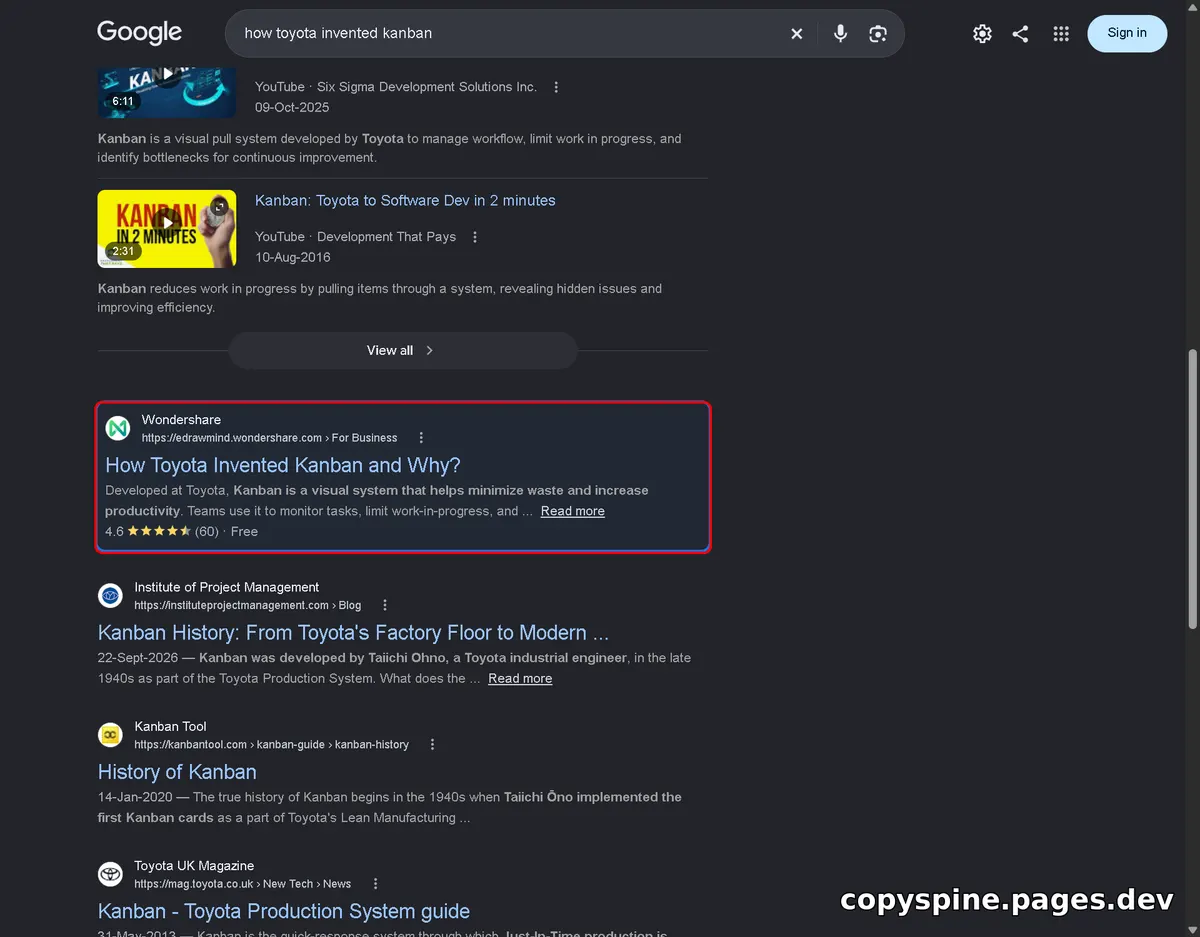Image resolution: width=1200 pixels, height=937 pixels.
Task: Click the mag.toyota.co.uk URL breadcrumb
Action: tap(243, 883)
